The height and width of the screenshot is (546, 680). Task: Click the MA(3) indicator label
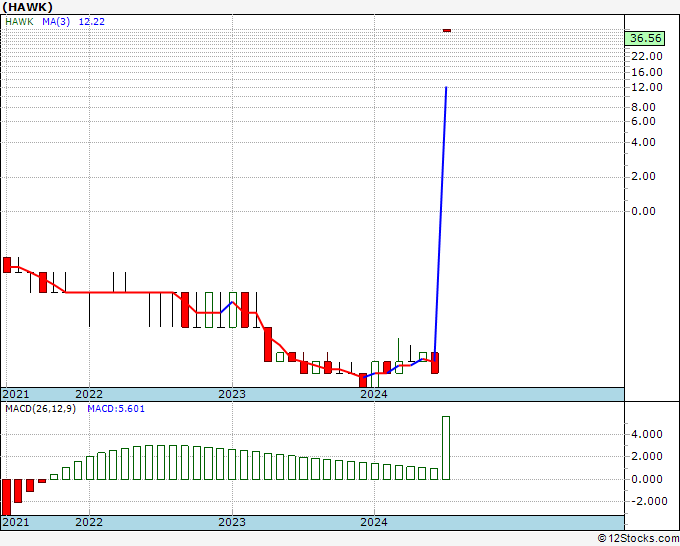pyautogui.click(x=56, y=22)
